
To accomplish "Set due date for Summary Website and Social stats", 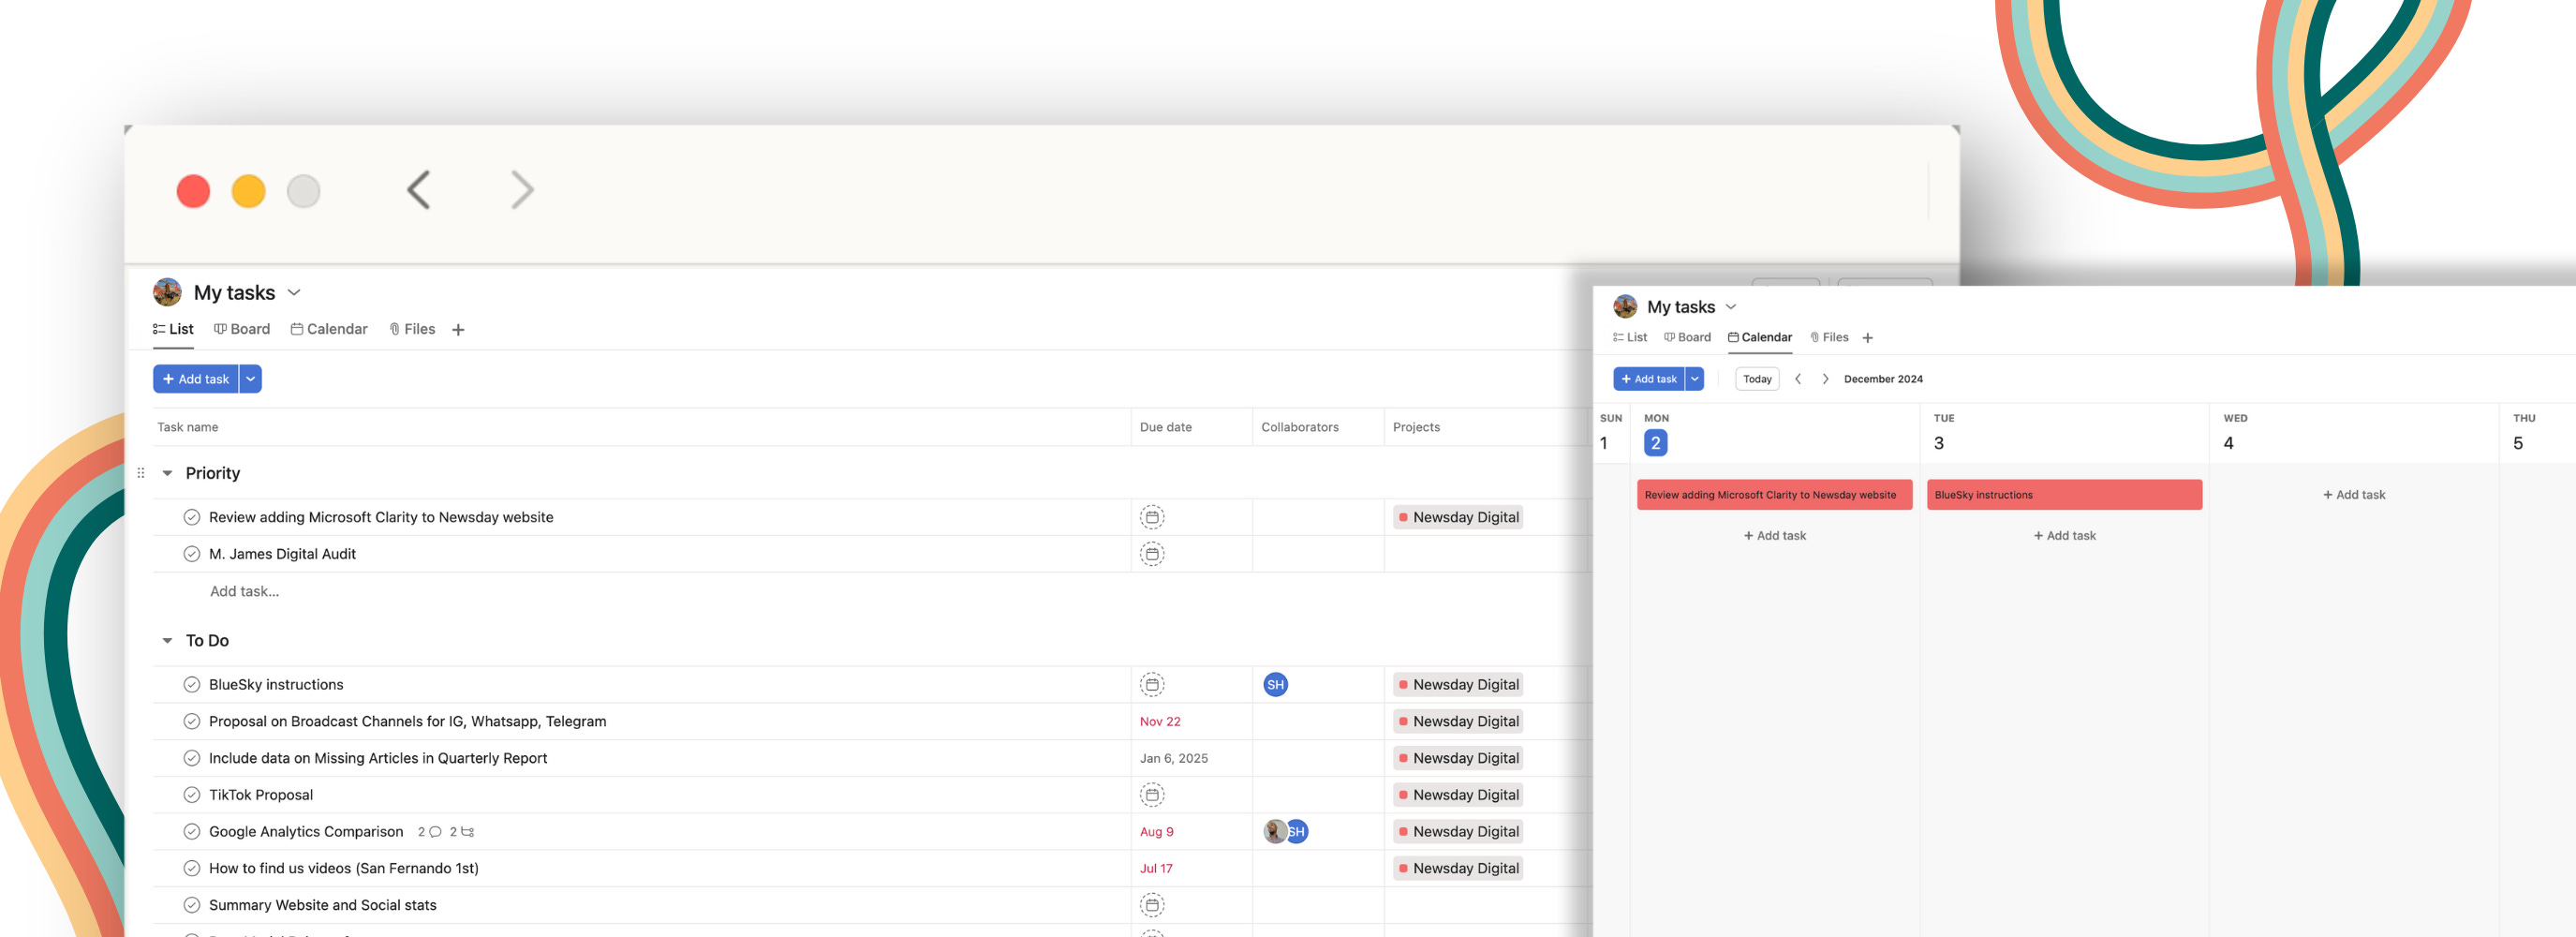I will (x=1152, y=905).
